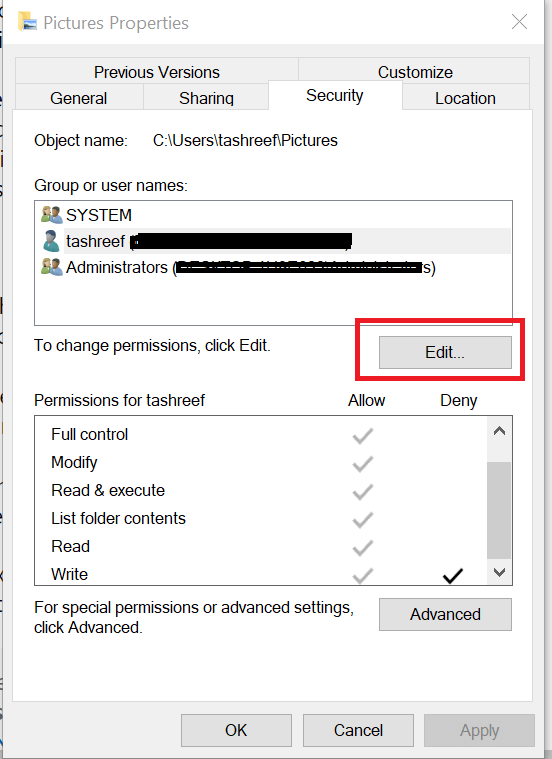The width and height of the screenshot is (552, 759).
Task: Click the Administrators group icon
Action: (x=52, y=267)
